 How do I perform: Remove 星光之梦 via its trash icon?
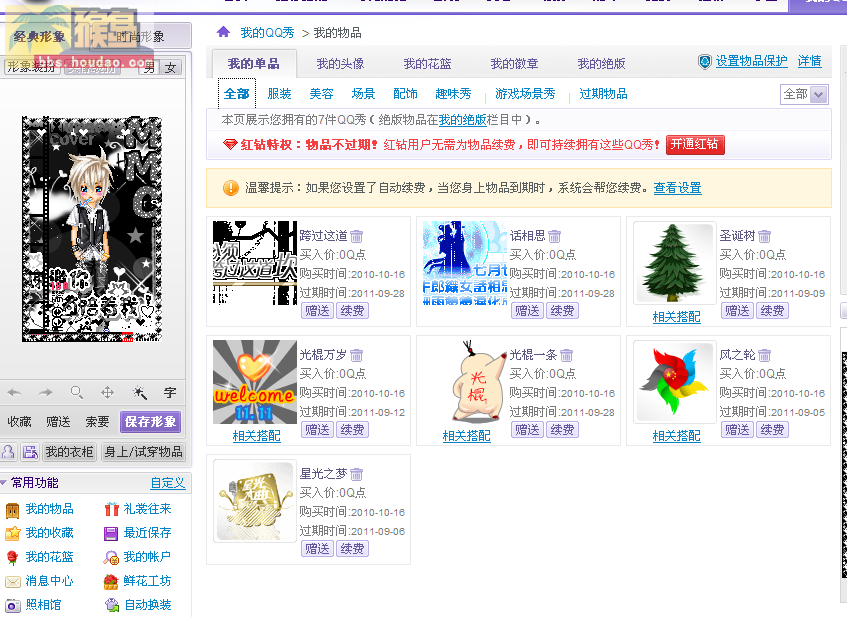click(357, 474)
